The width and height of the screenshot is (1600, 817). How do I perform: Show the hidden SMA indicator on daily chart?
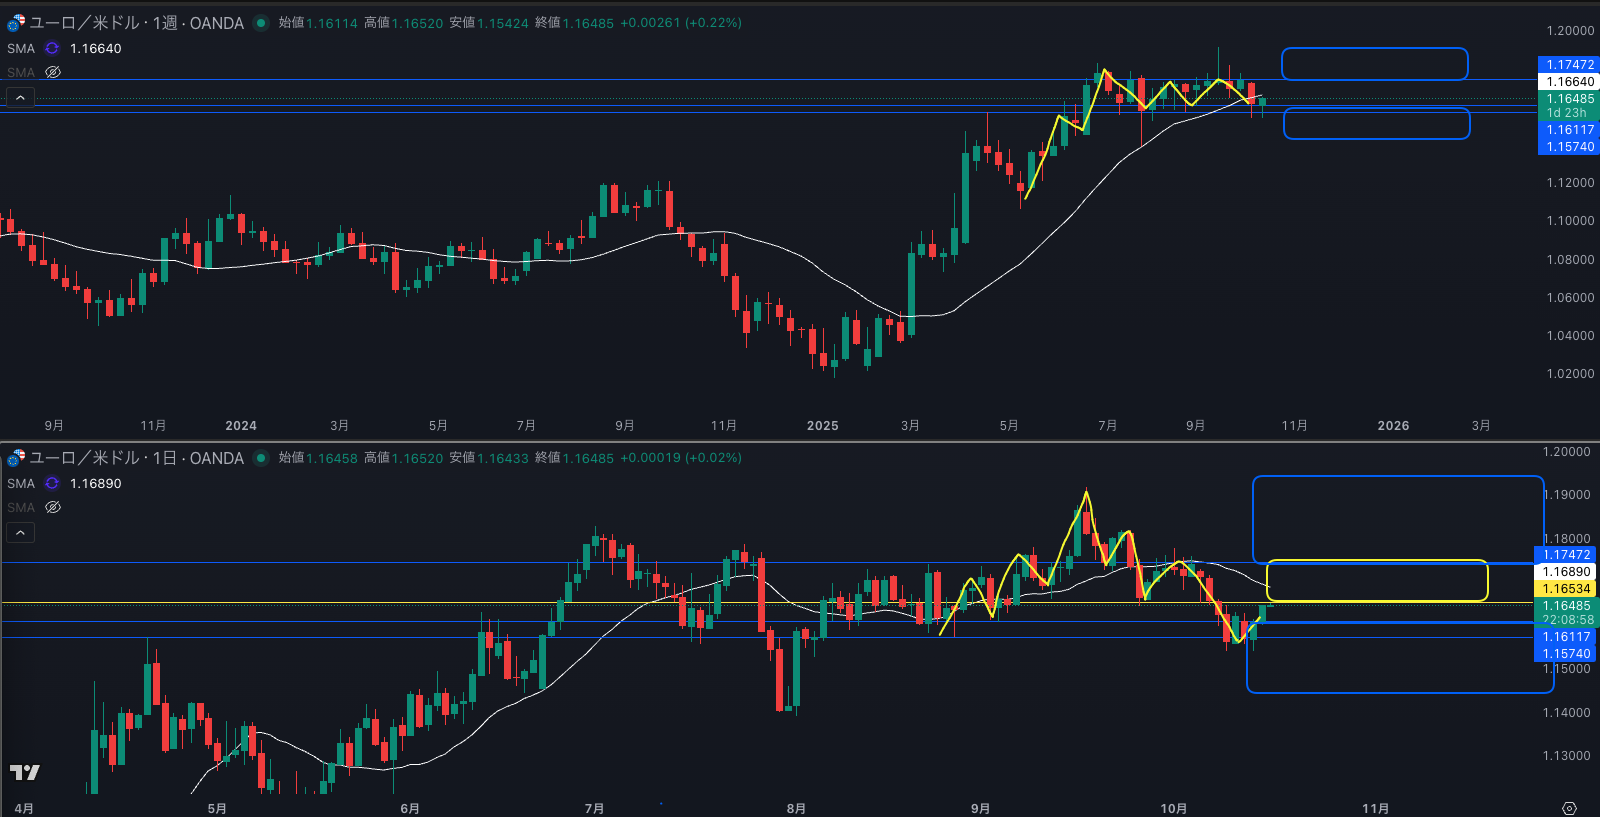(53, 507)
